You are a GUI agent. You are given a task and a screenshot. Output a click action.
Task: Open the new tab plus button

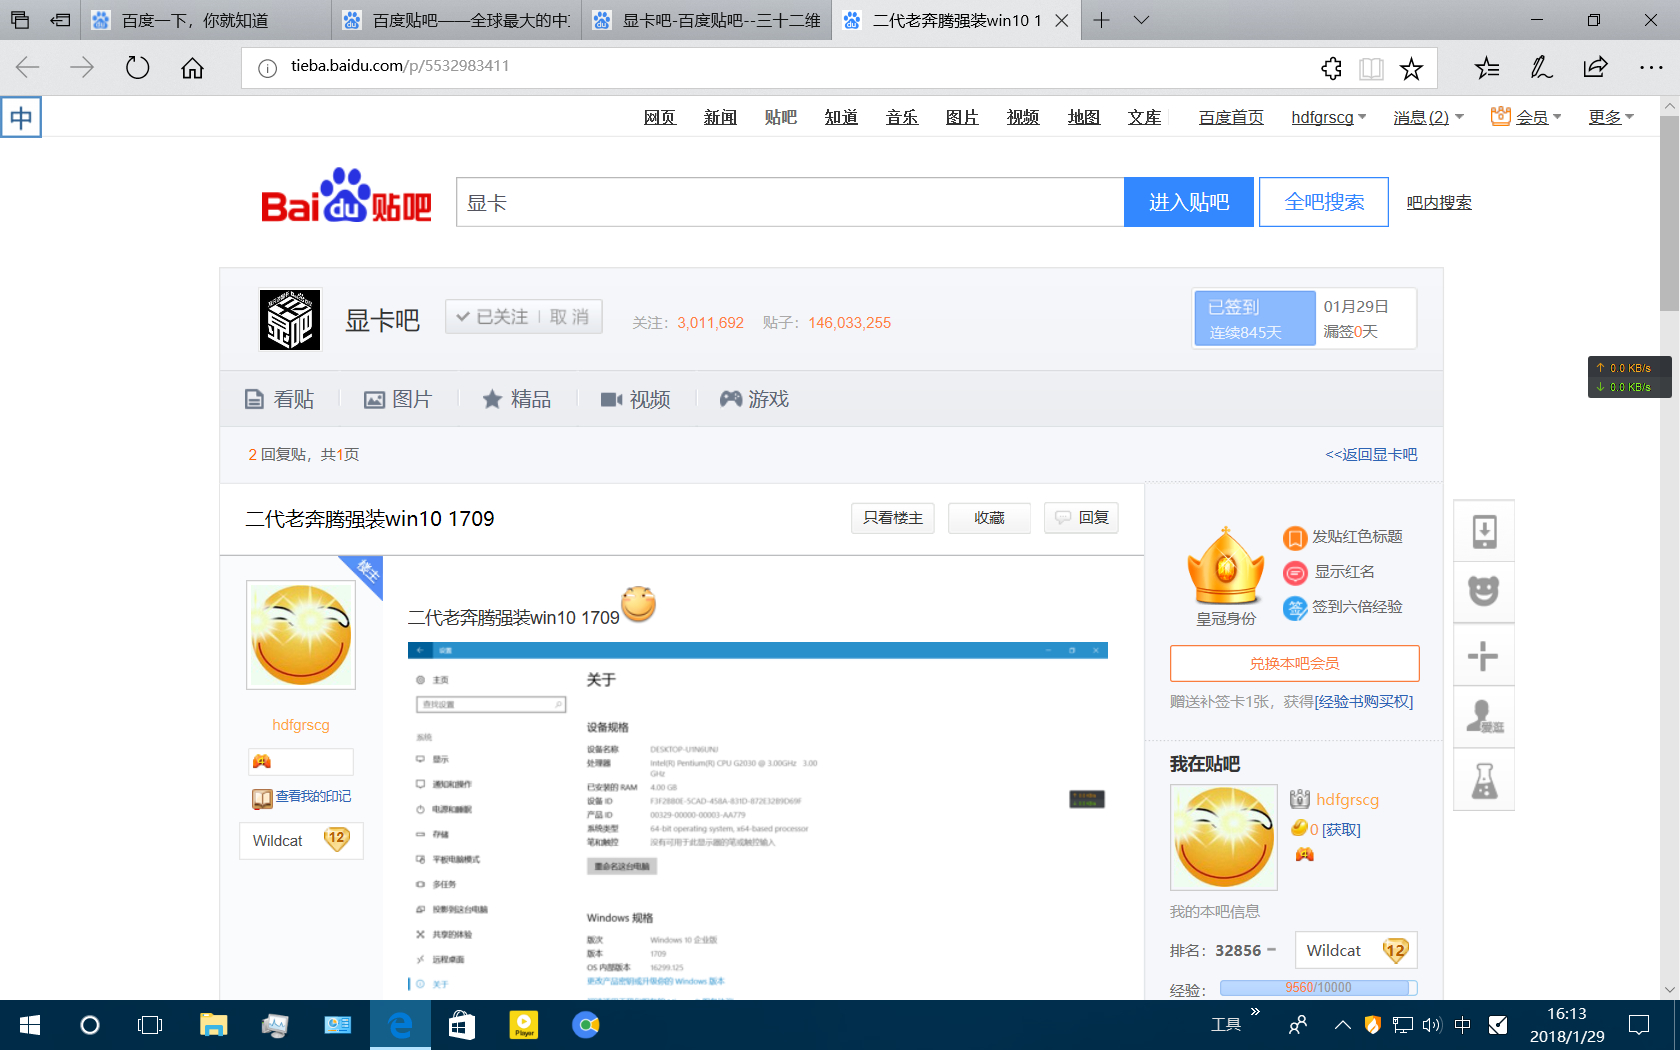pos(1101,20)
